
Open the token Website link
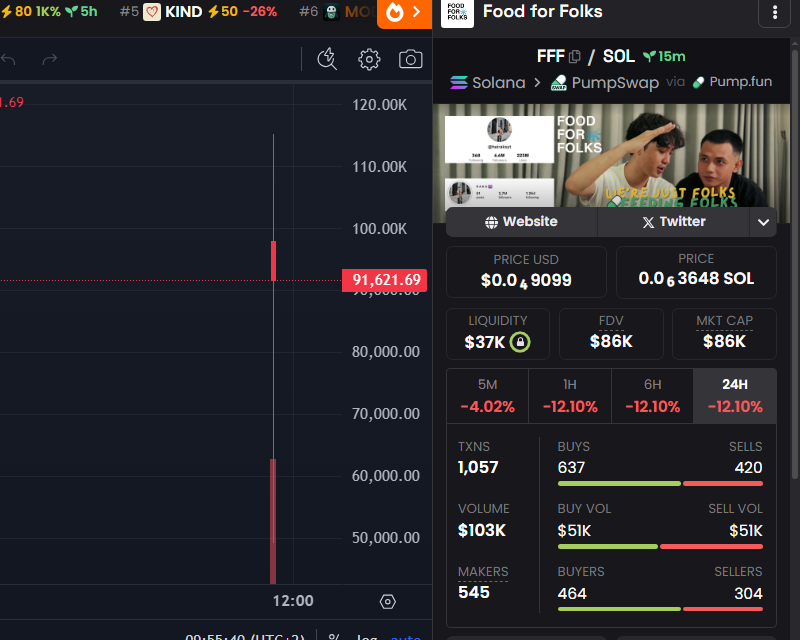tap(521, 221)
